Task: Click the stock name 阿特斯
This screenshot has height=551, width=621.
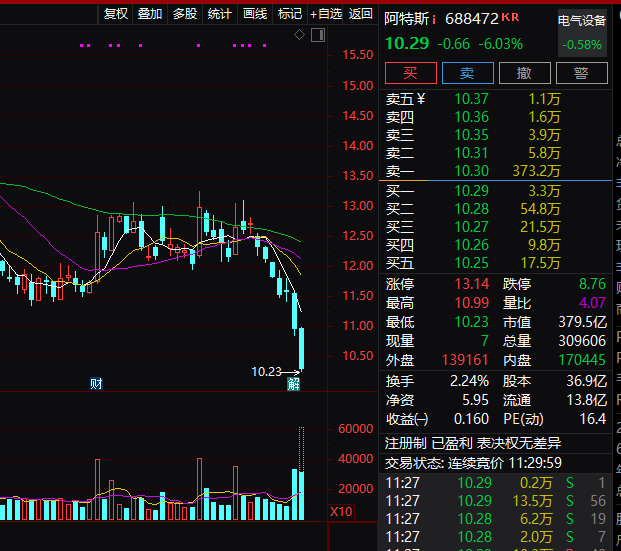Action: point(407,19)
